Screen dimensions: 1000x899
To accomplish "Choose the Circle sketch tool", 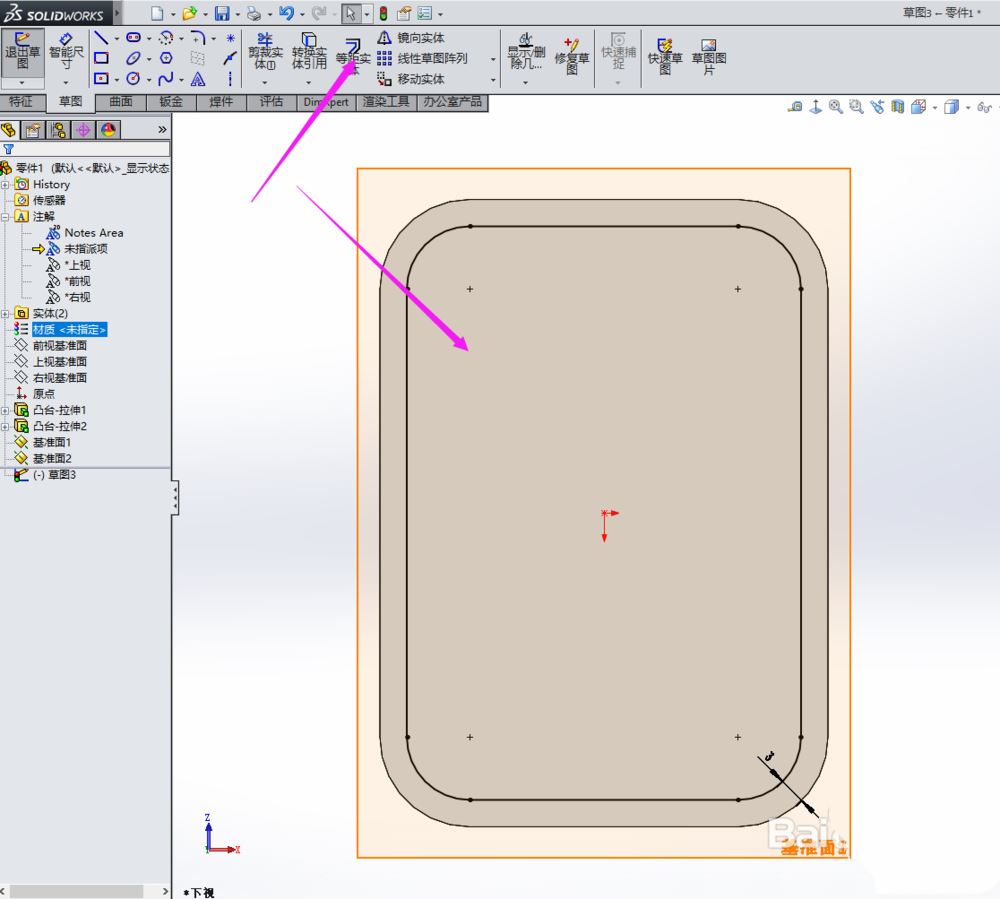I will (133, 78).
